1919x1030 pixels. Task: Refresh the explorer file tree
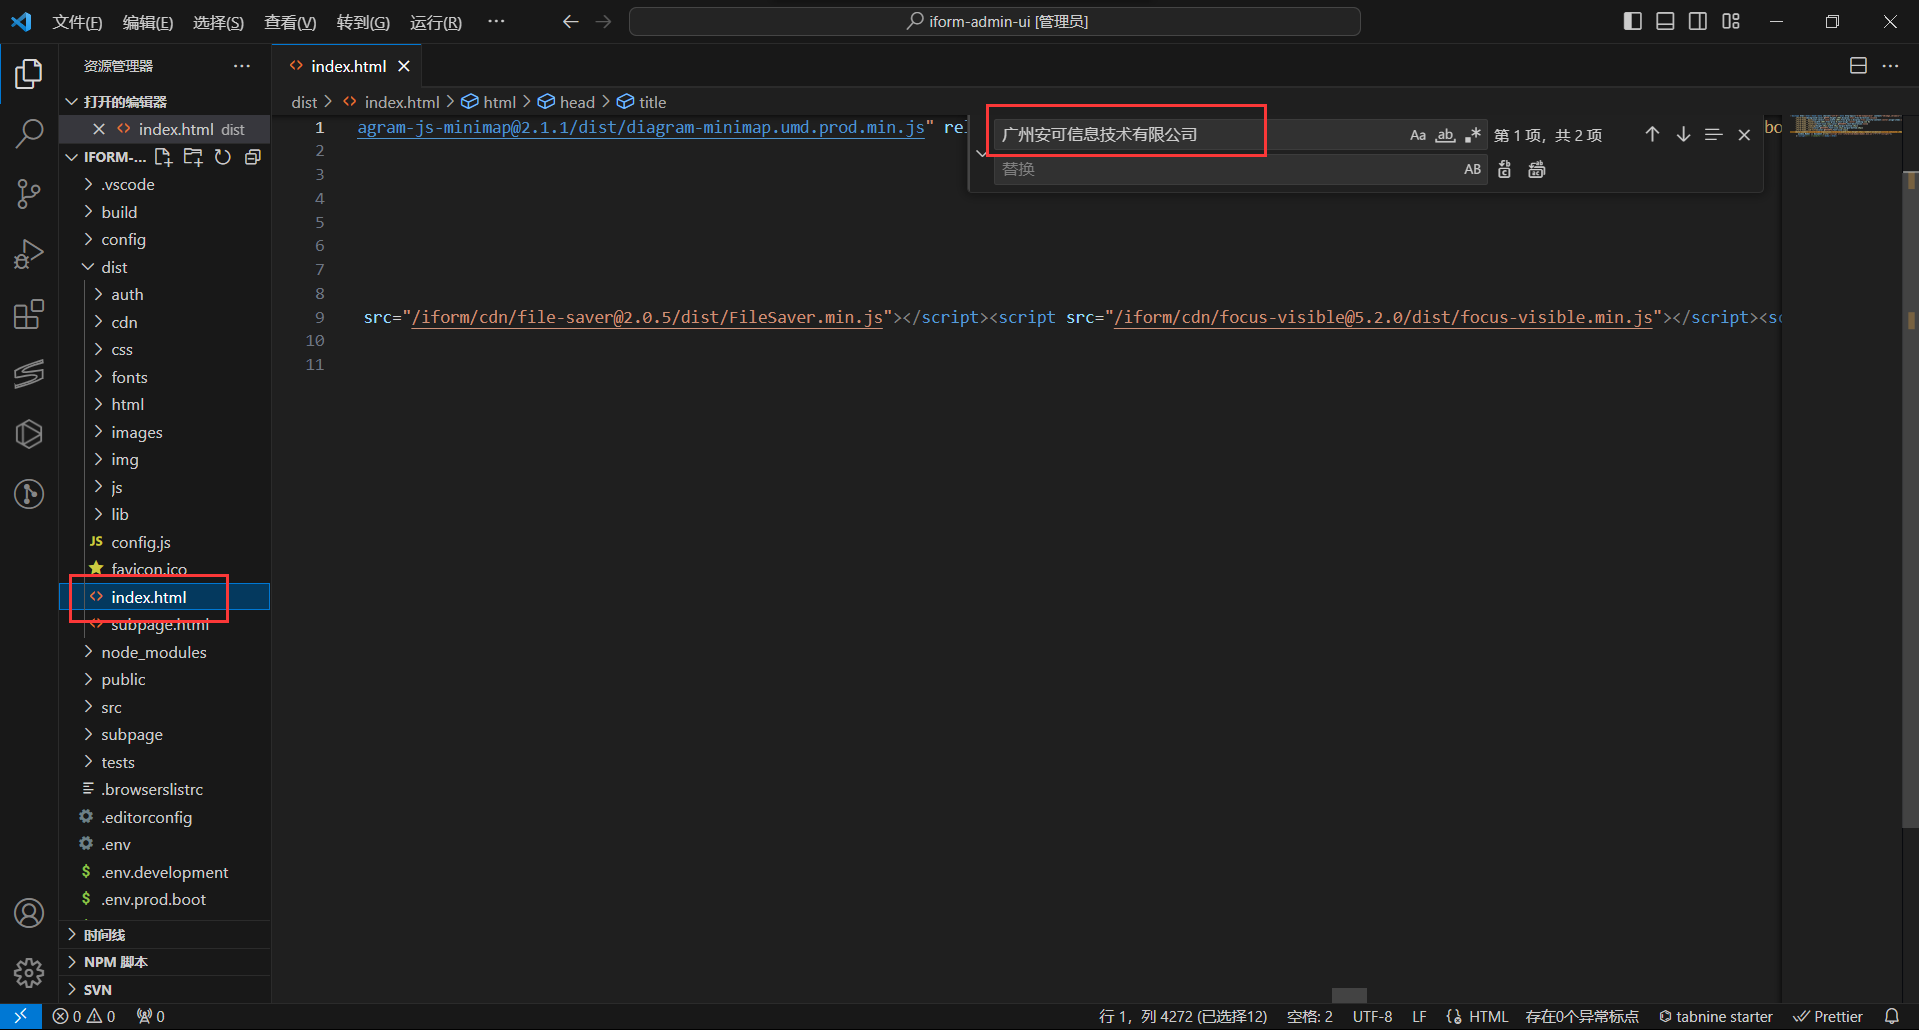click(x=223, y=157)
